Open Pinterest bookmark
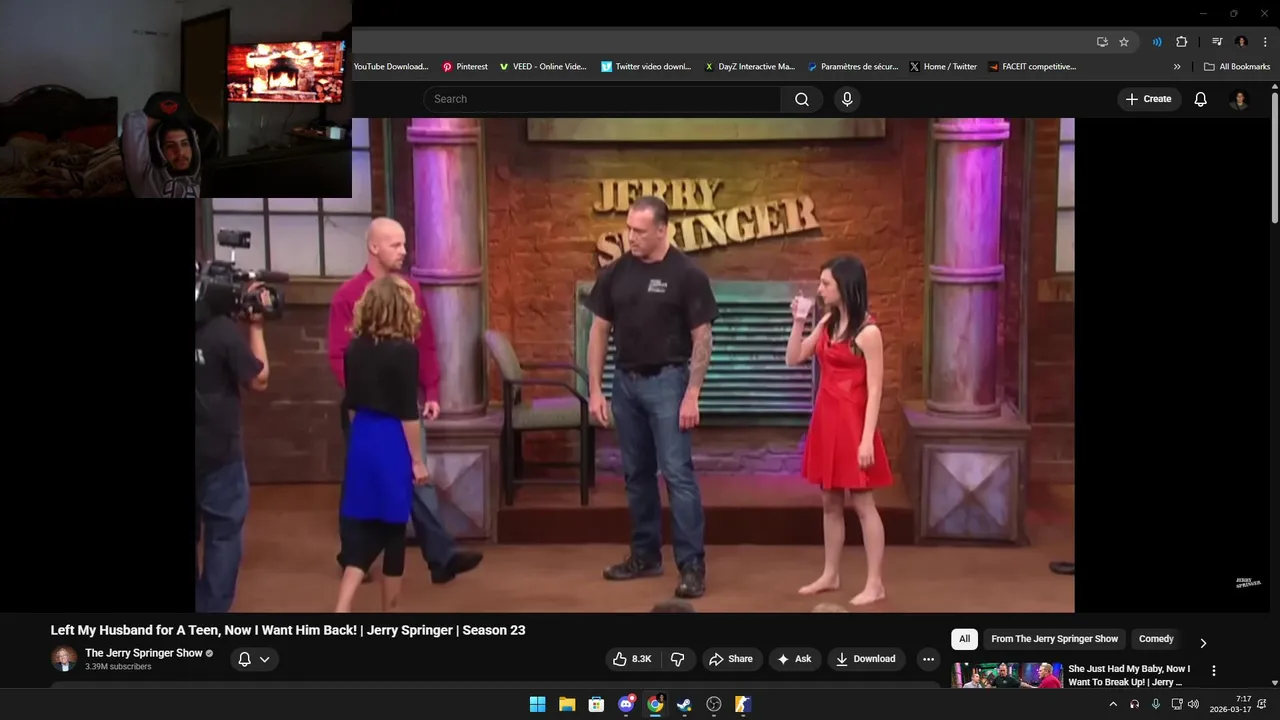1280x720 pixels. pyautogui.click(x=465, y=67)
